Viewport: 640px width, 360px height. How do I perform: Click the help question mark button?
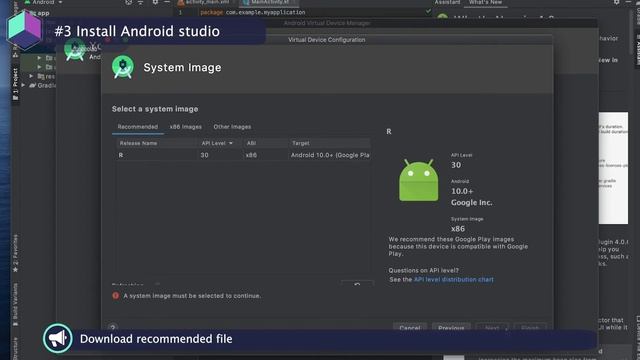pyautogui.click(x=113, y=327)
